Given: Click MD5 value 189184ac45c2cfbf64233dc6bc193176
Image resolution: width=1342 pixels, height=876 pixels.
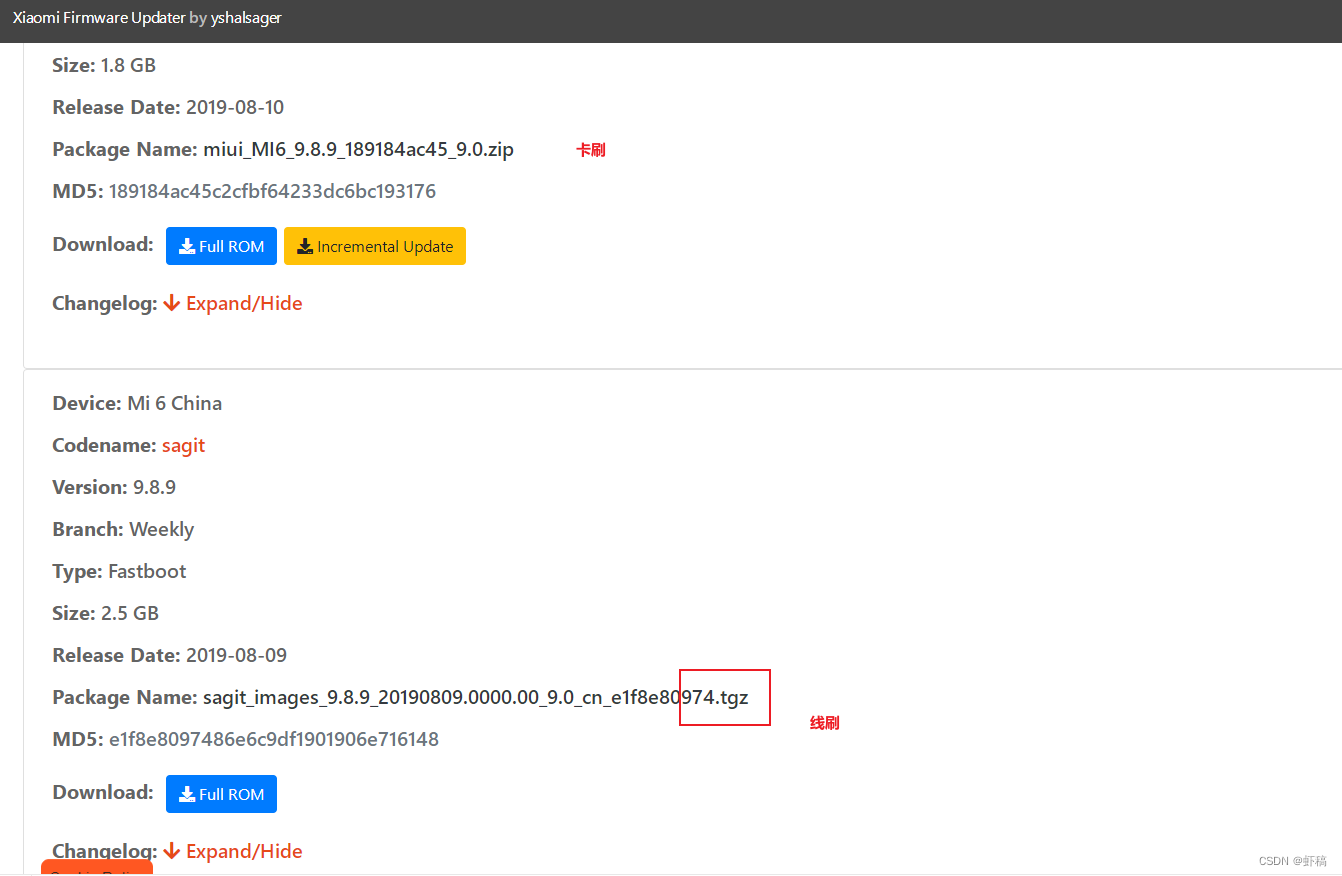Looking at the screenshot, I should click(x=272, y=191).
